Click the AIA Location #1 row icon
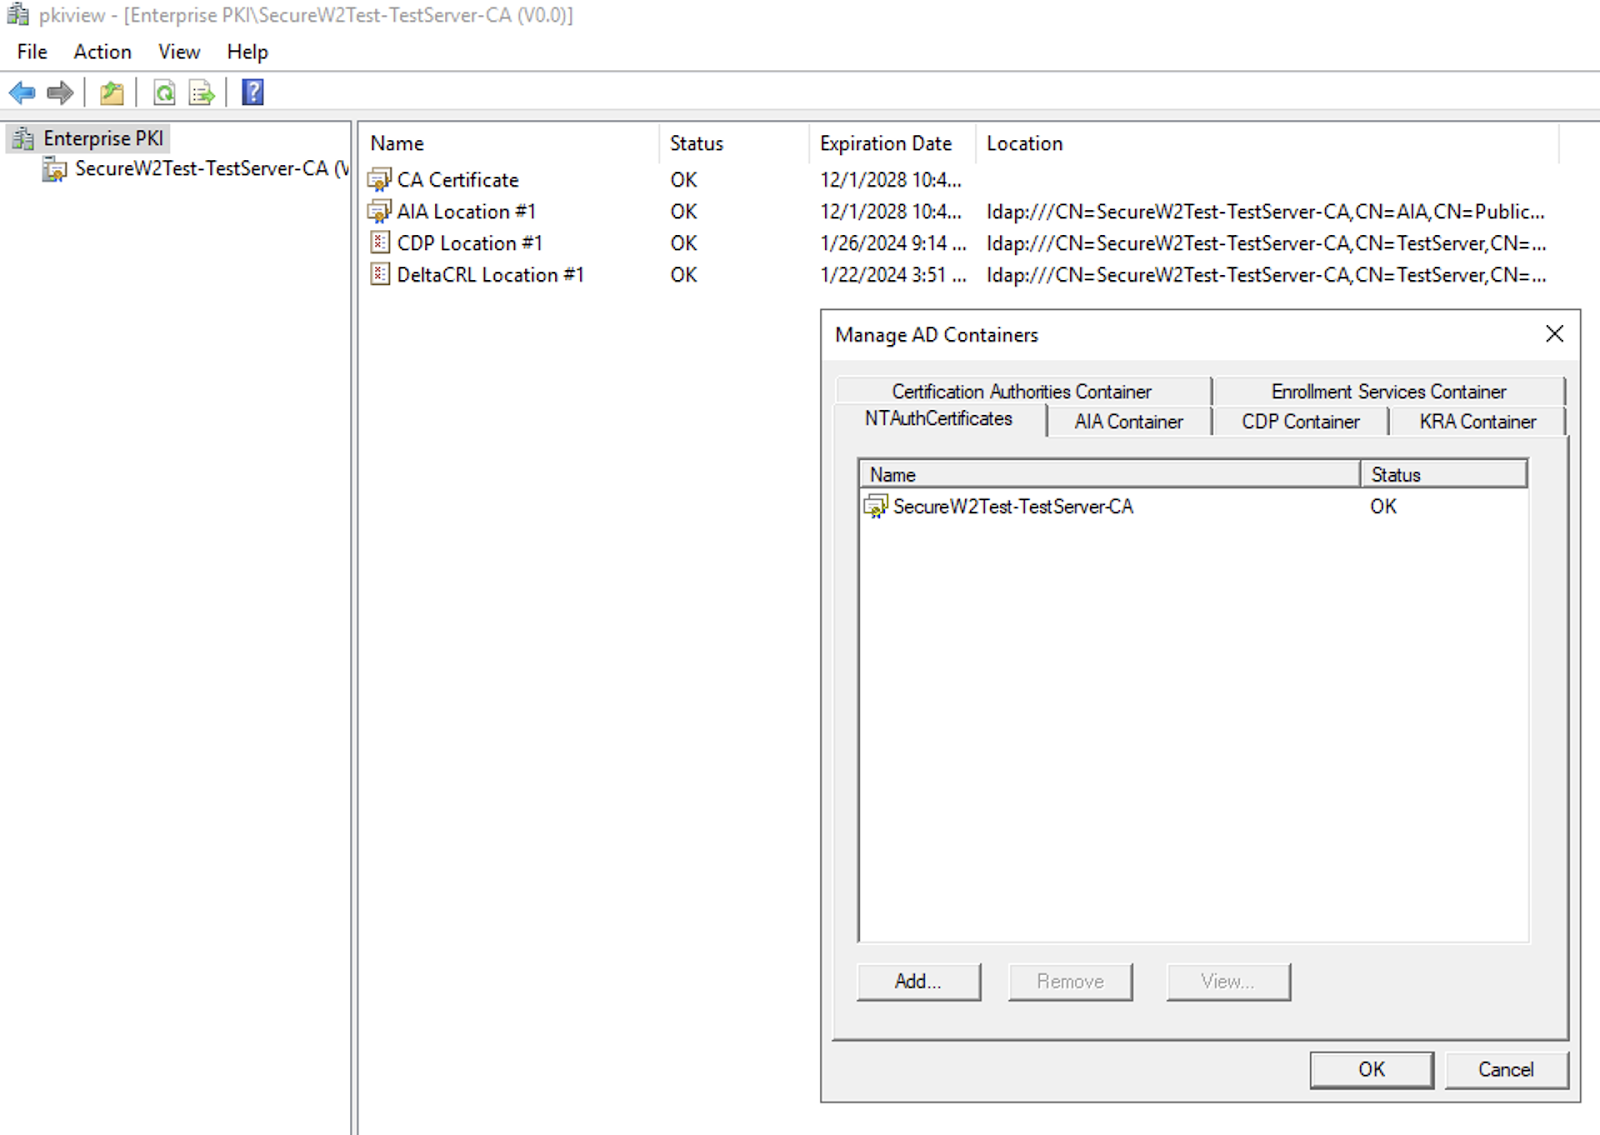The width and height of the screenshot is (1600, 1135). click(x=379, y=211)
